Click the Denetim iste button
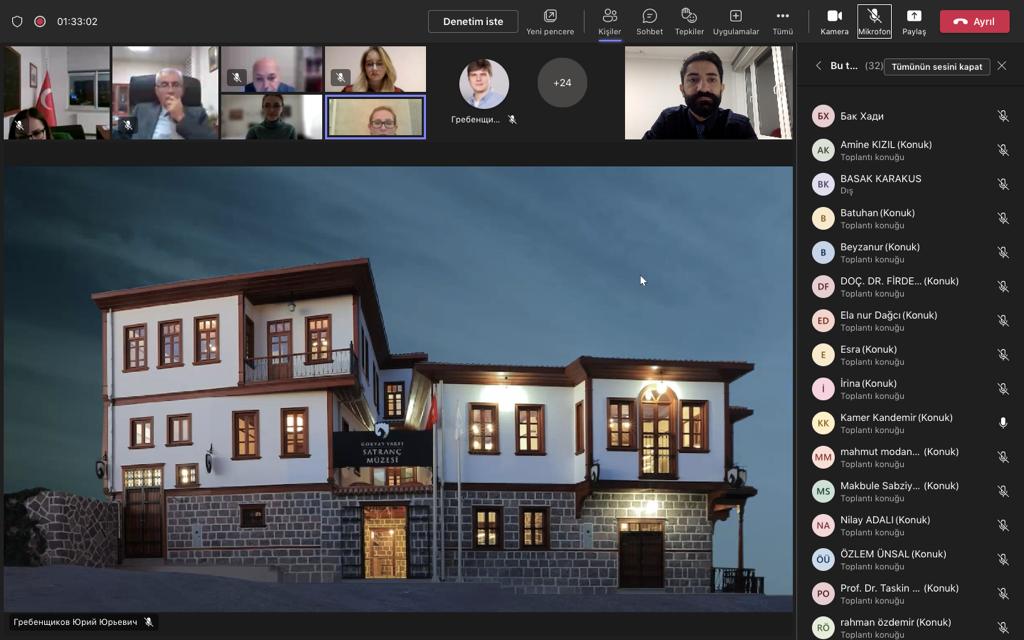 (473, 21)
